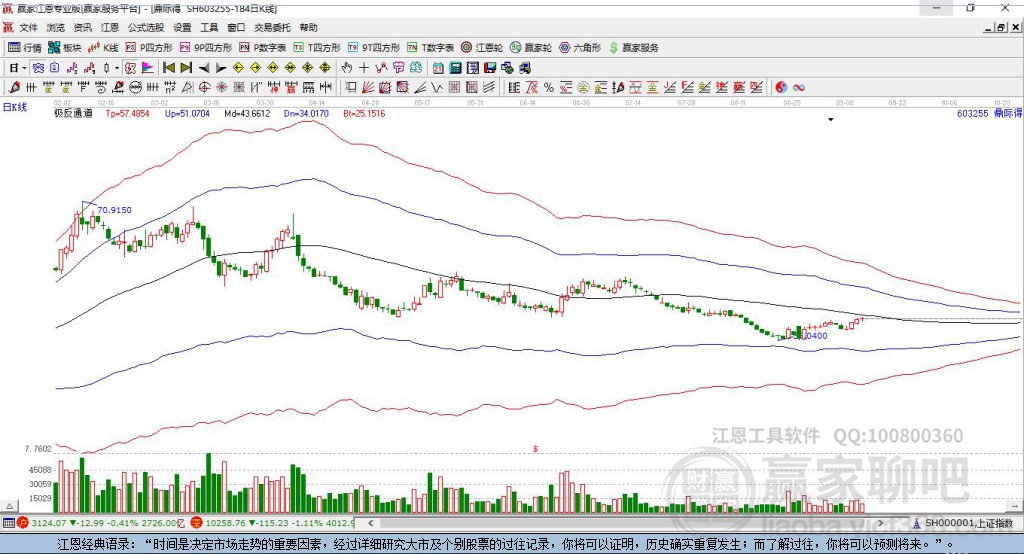The image size is (1024, 554).
Task: Open the T四方形 time square
Action: [317, 48]
